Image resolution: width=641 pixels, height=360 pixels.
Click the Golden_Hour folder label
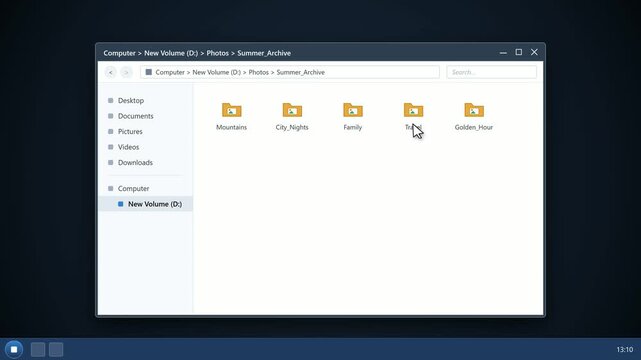[x=474, y=127]
